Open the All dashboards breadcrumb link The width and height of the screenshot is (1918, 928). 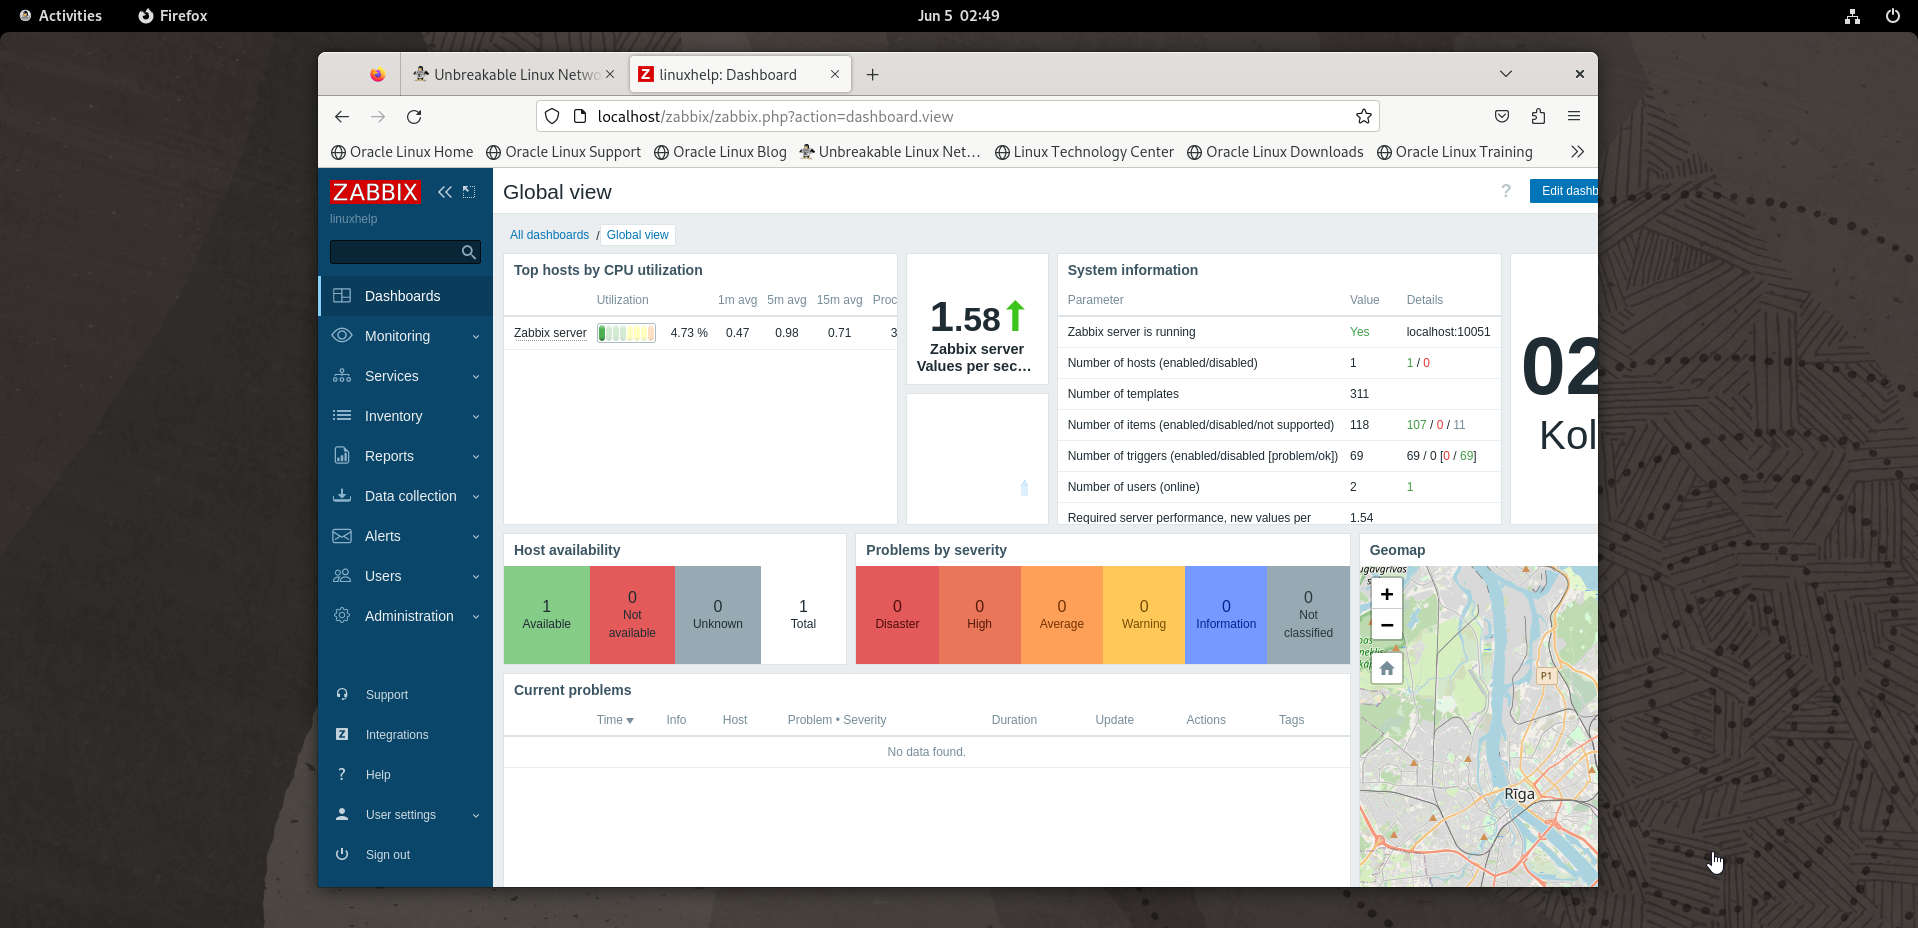(549, 235)
